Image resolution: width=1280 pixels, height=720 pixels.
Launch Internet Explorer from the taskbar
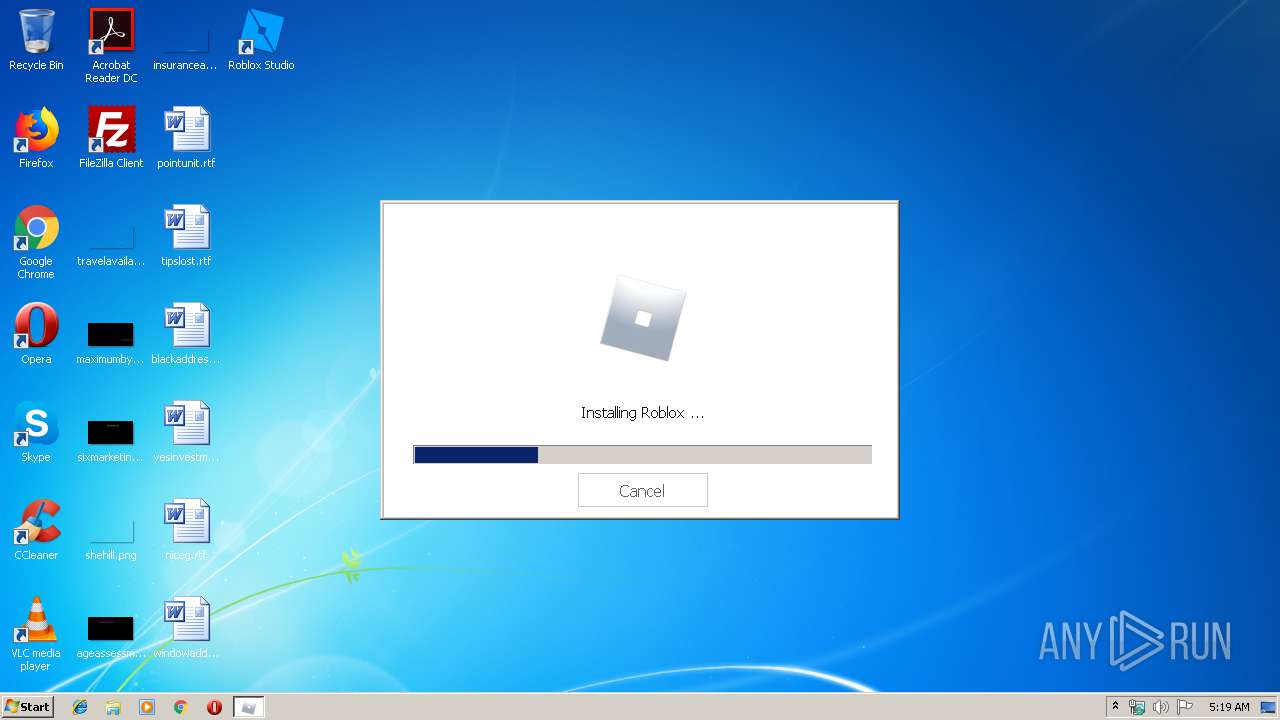point(80,707)
